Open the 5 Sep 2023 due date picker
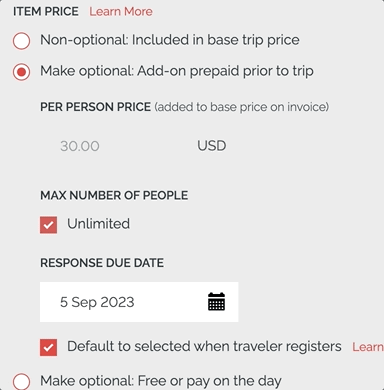Screen dimensions: 384x390 click(139, 302)
